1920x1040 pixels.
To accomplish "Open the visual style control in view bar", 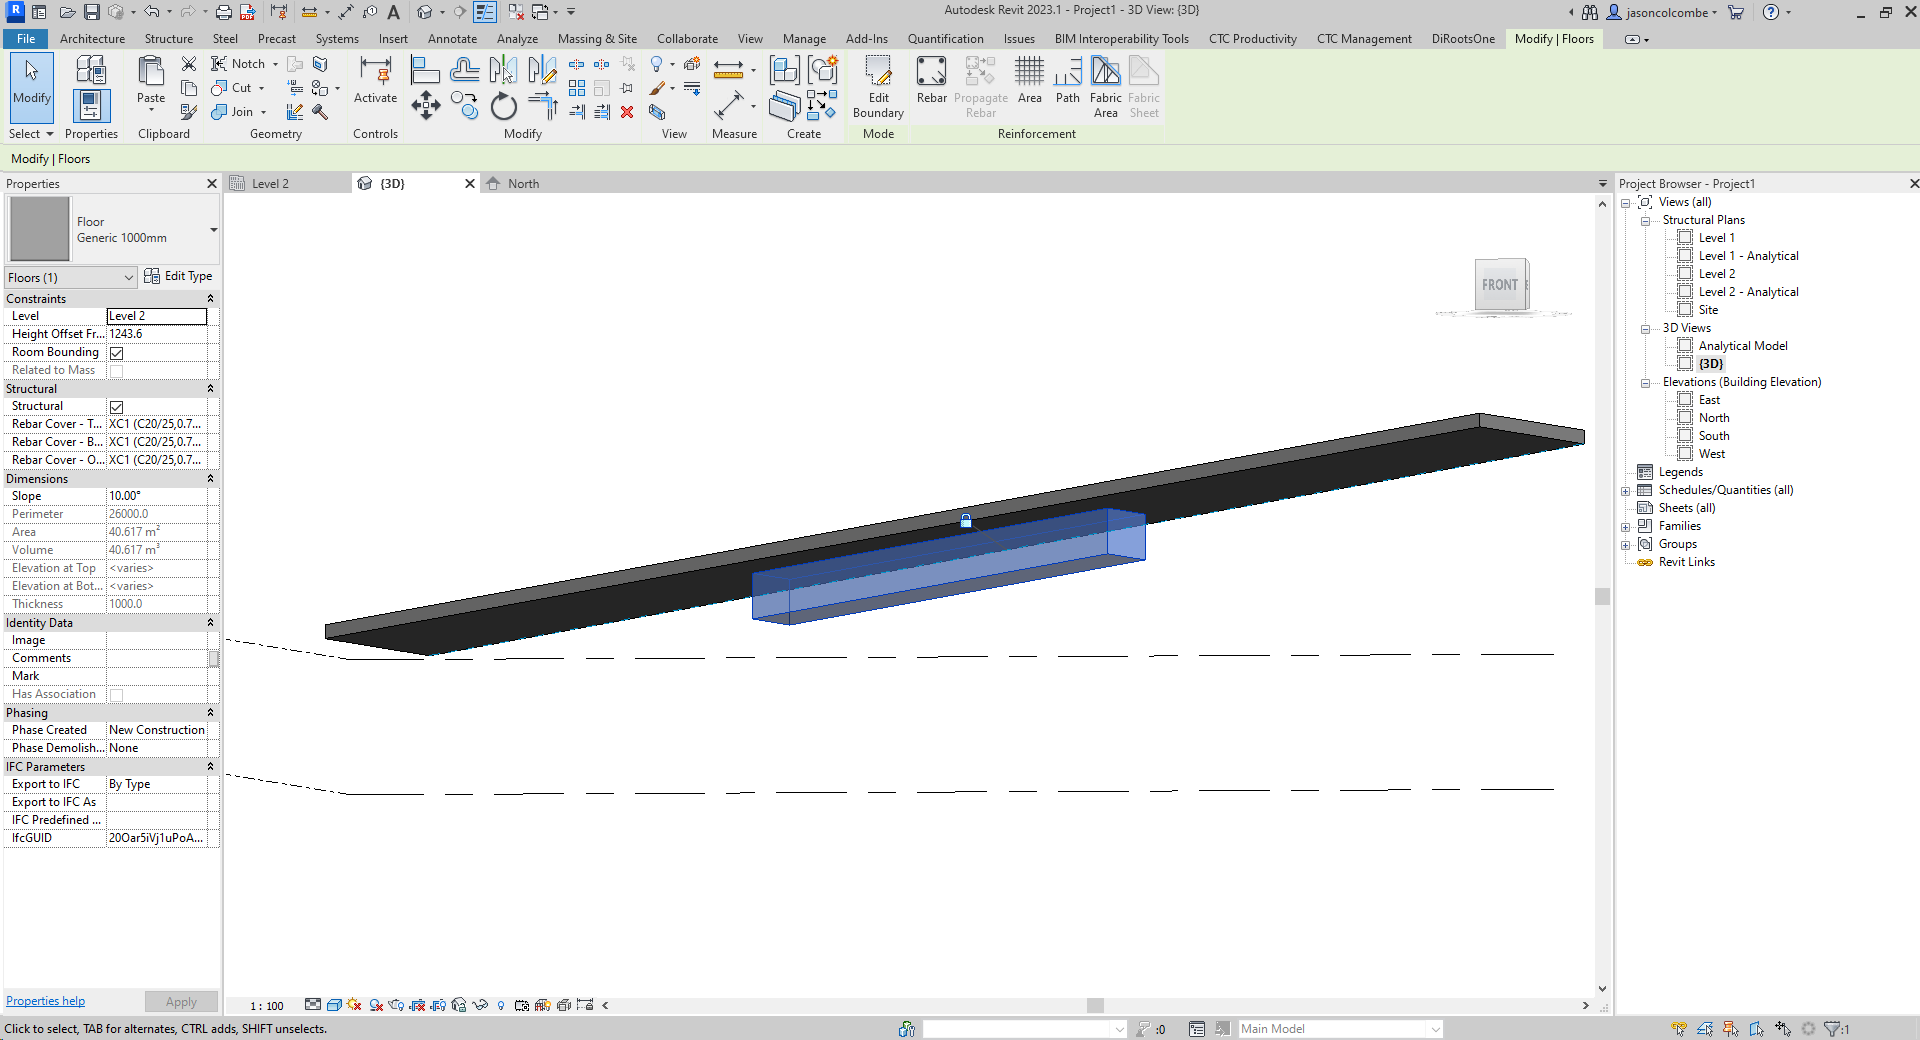I will click(x=336, y=1006).
